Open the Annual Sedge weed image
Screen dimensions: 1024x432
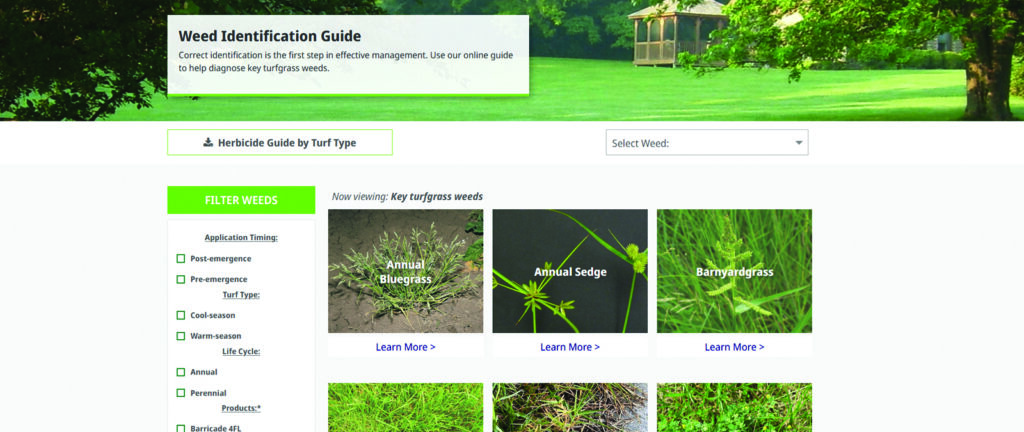(570, 271)
